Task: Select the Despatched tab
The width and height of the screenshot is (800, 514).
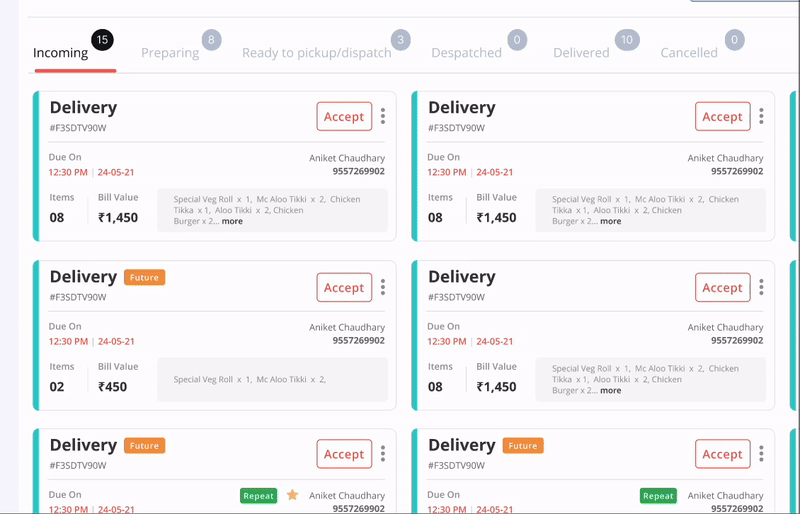Action: click(466, 53)
